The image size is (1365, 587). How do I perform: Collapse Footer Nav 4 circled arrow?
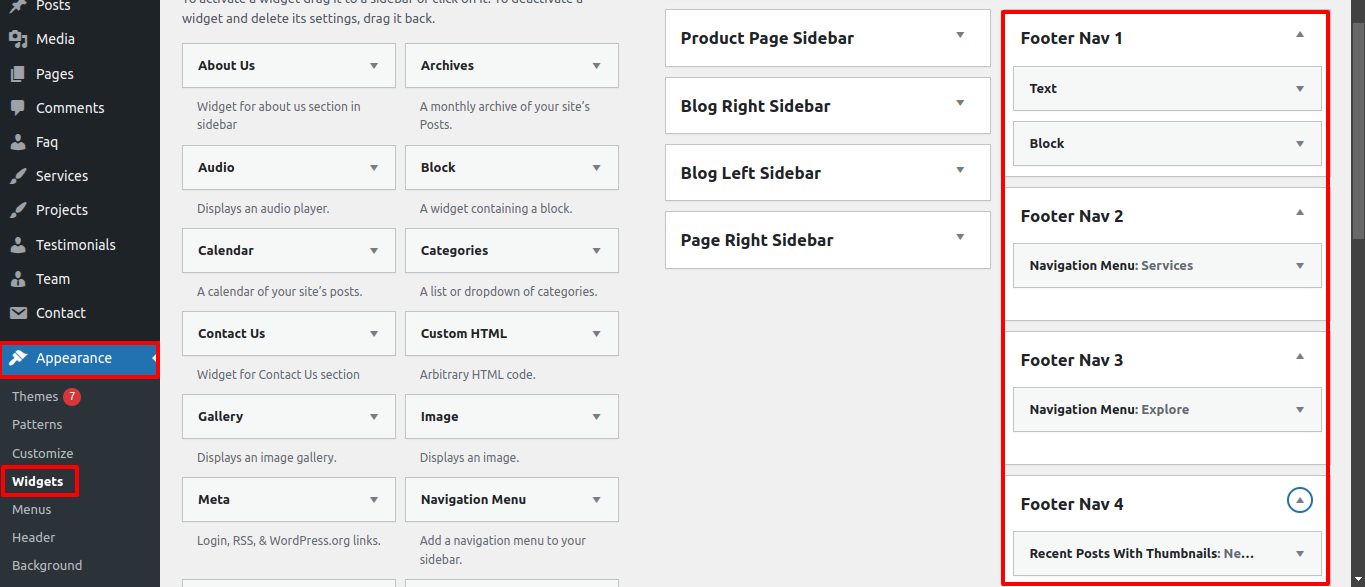[x=1299, y=499]
